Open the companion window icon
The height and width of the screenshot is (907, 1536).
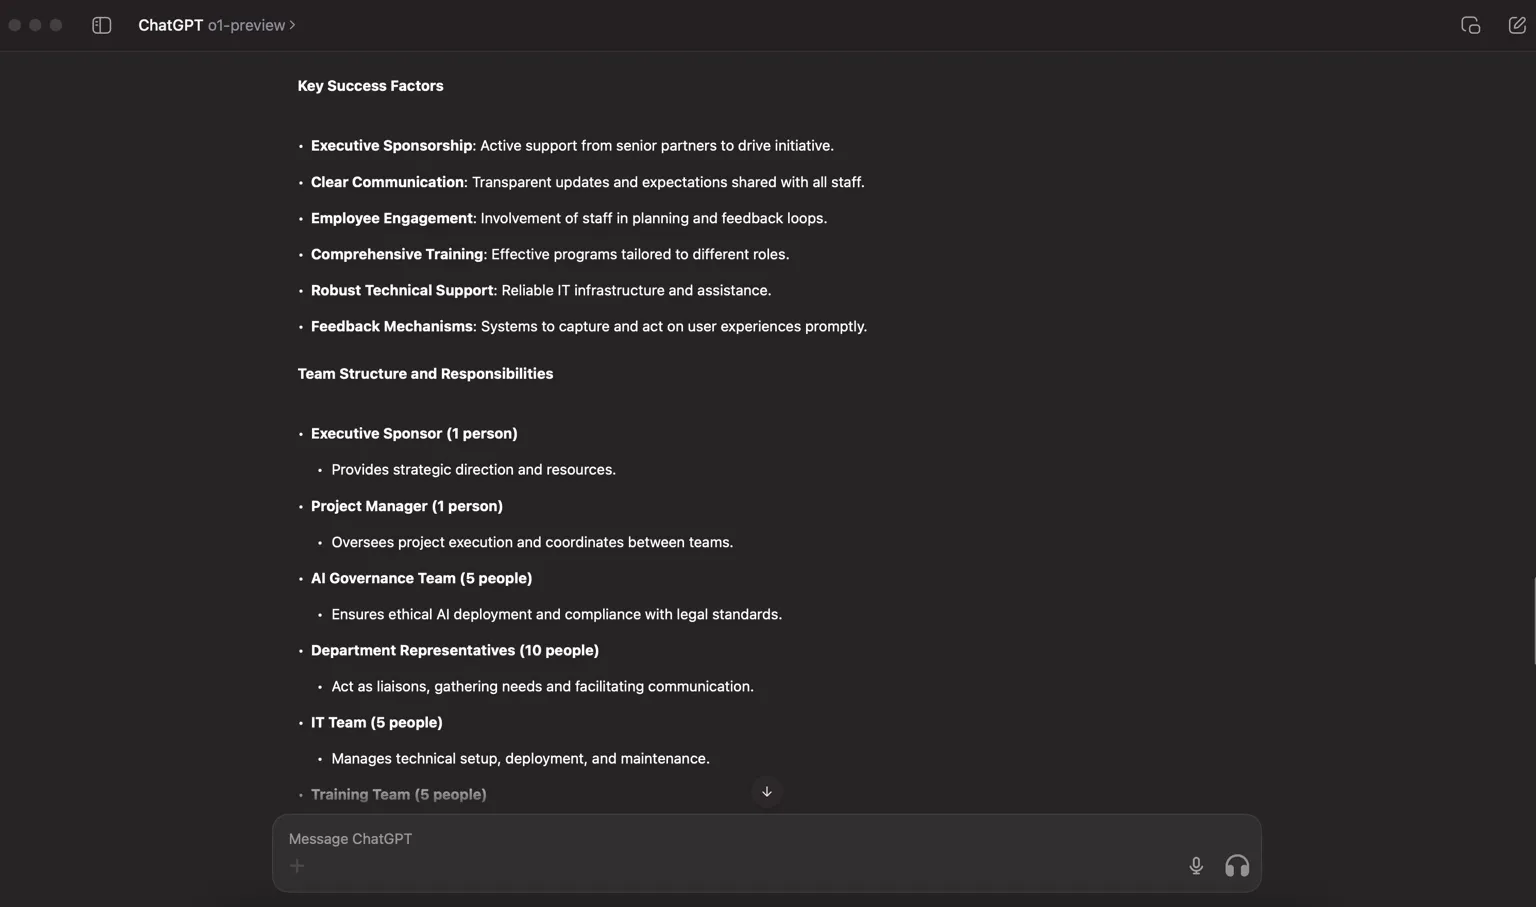tap(1470, 25)
